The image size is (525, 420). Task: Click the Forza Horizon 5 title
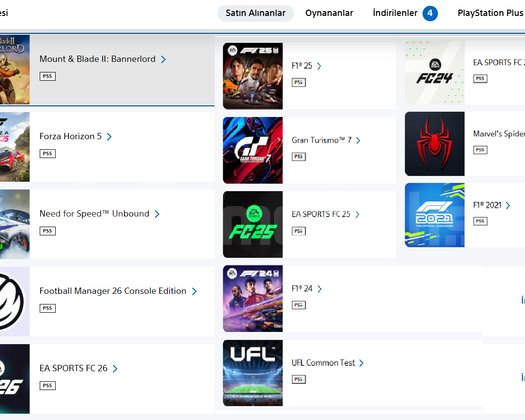pyautogui.click(x=70, y=136)
